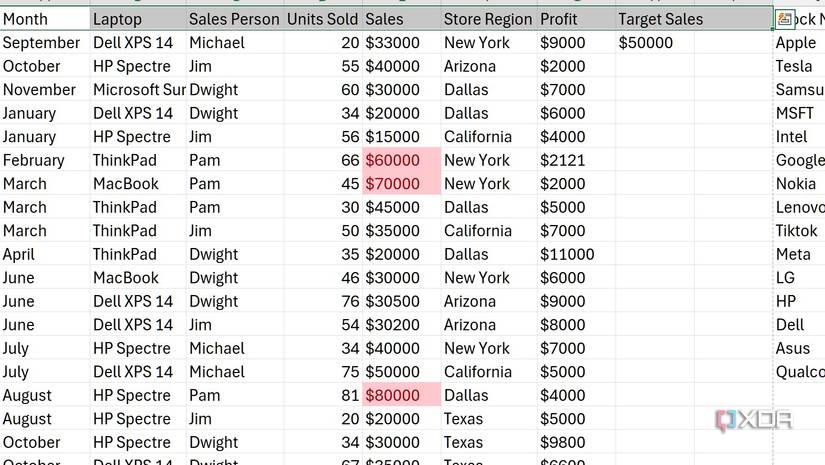Image resolution: width=825 pixels, height=465 pixels.
Task: Click the Tesla cell in the last column
Action: tap(794, 66)
